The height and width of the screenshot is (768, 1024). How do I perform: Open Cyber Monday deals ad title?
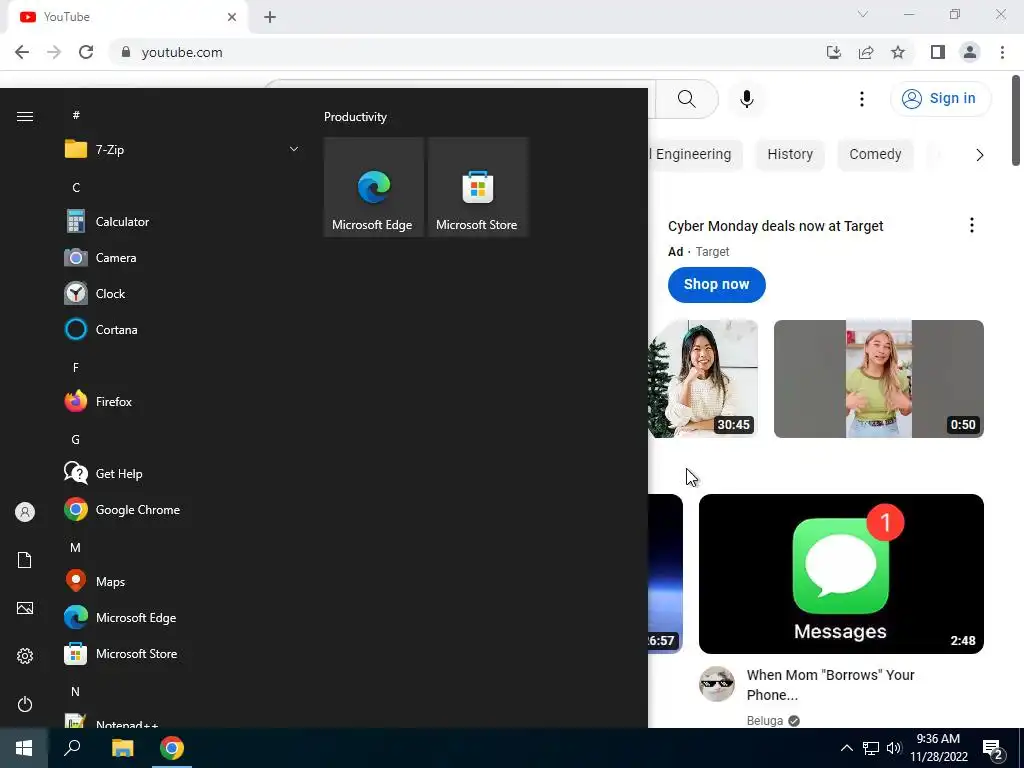775,226
